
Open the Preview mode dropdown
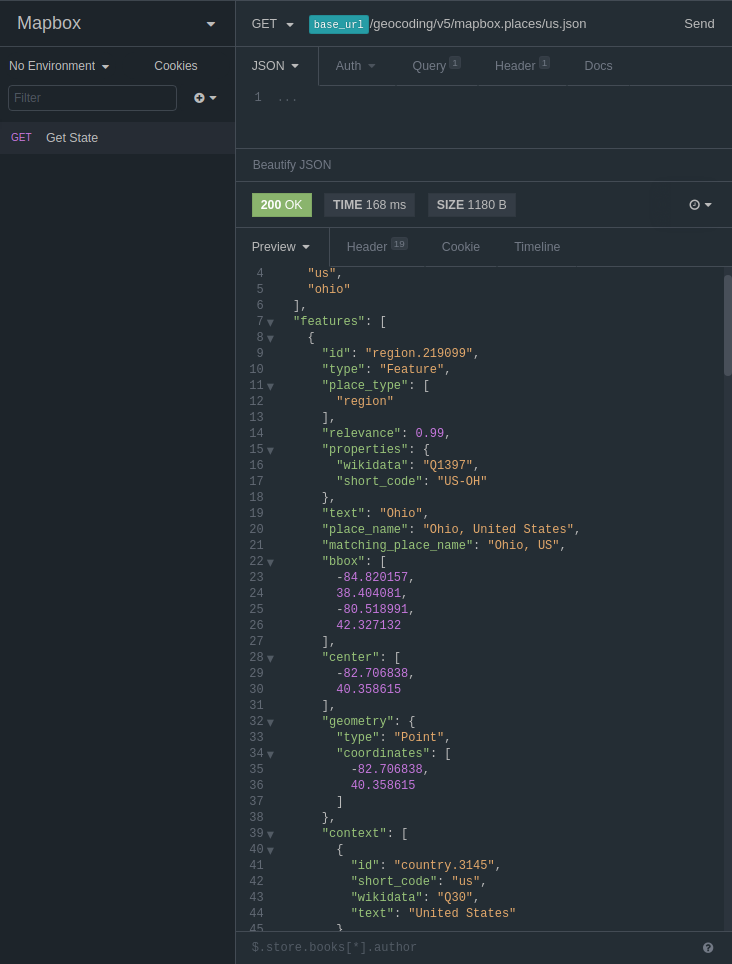coord(280,247)
